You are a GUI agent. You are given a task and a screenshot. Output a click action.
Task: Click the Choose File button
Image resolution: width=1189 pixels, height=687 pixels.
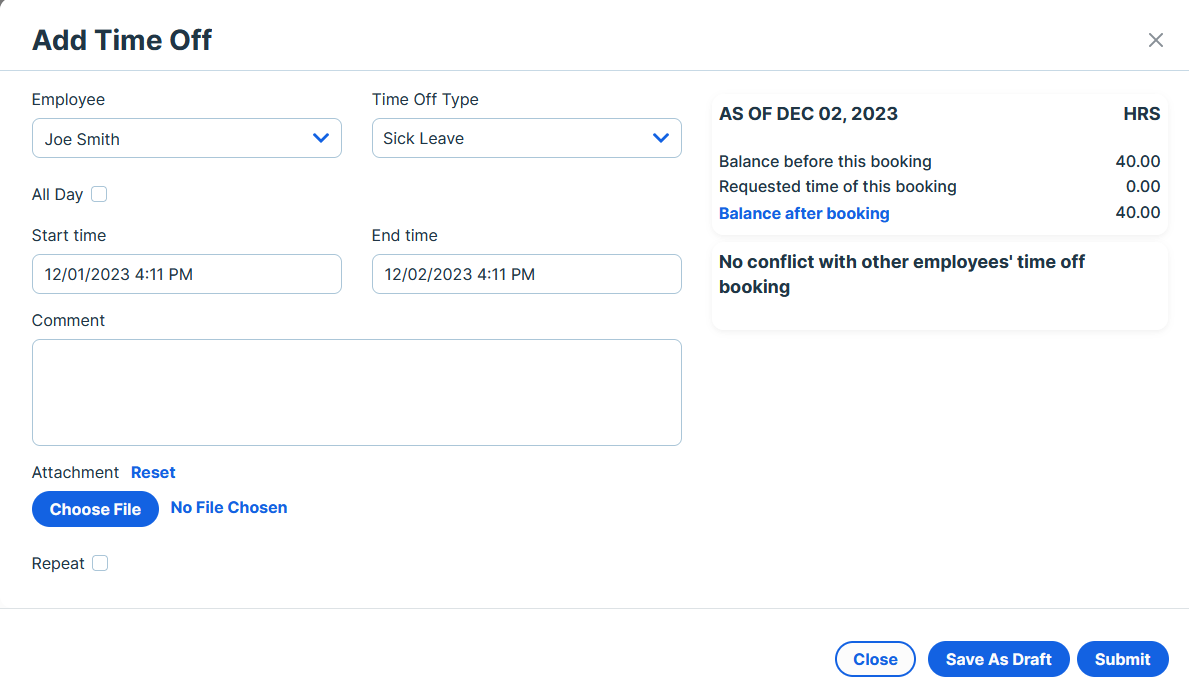click(x=96, y=509)
